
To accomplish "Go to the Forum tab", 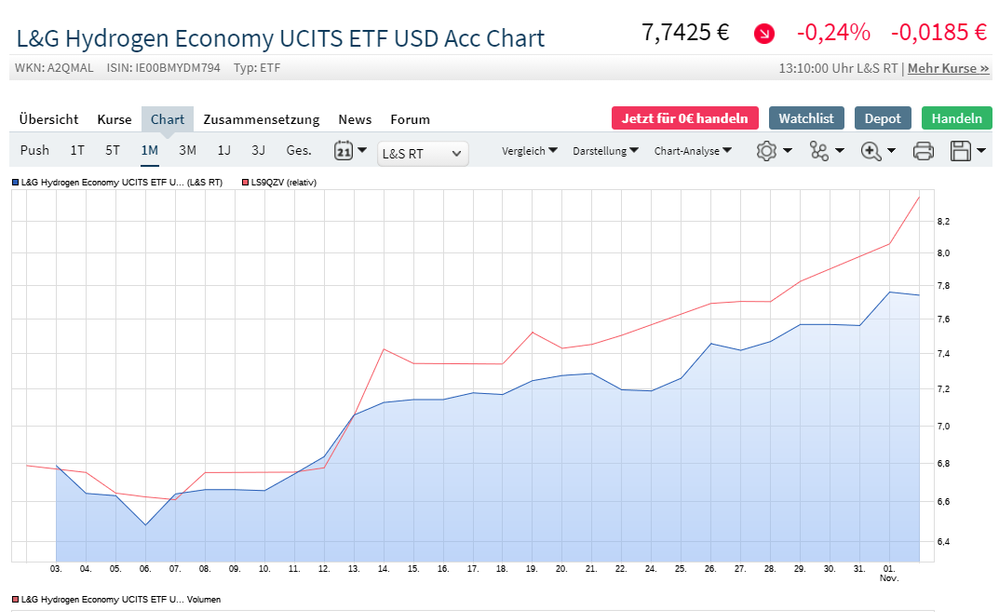I will (410, 119).
